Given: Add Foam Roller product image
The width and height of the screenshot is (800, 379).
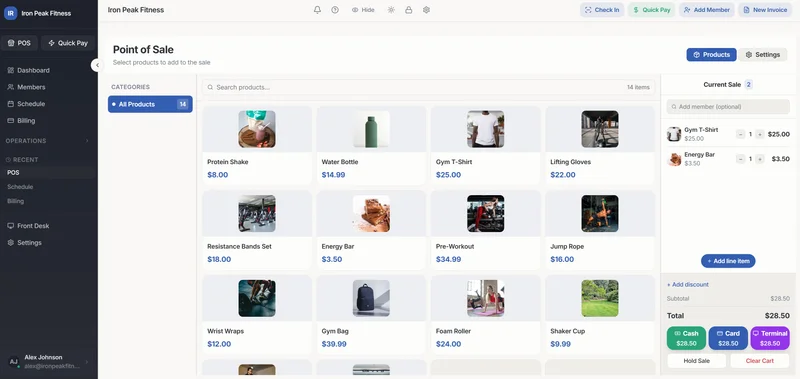Looking at the screenshot, I should 485,298.
